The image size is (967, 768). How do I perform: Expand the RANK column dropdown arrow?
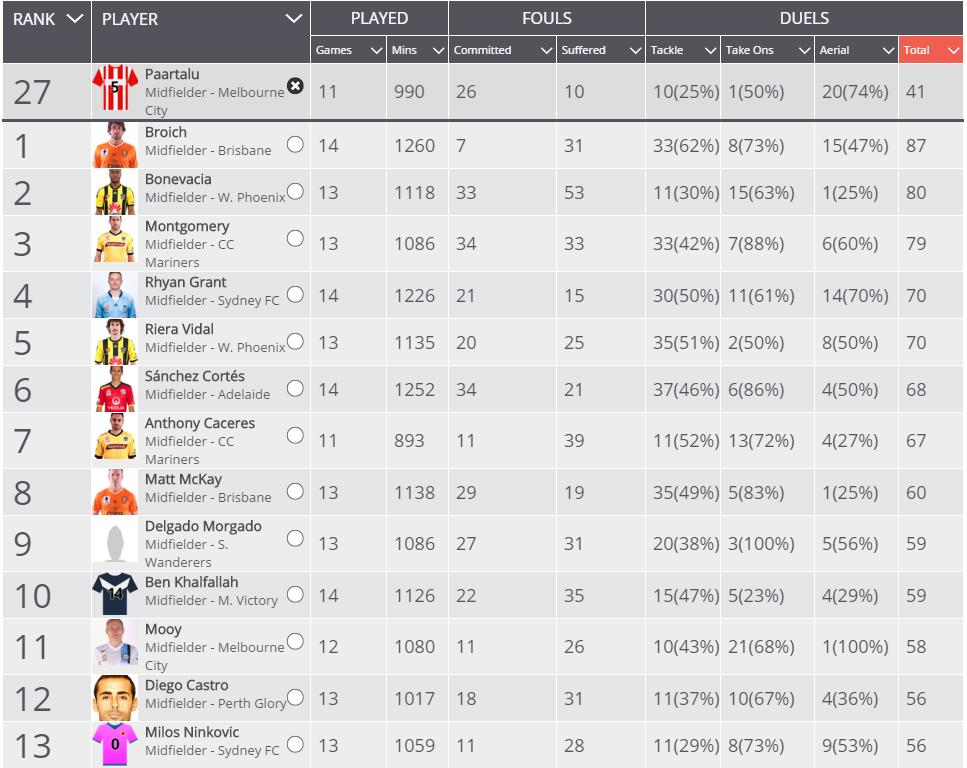pos(74,19)
